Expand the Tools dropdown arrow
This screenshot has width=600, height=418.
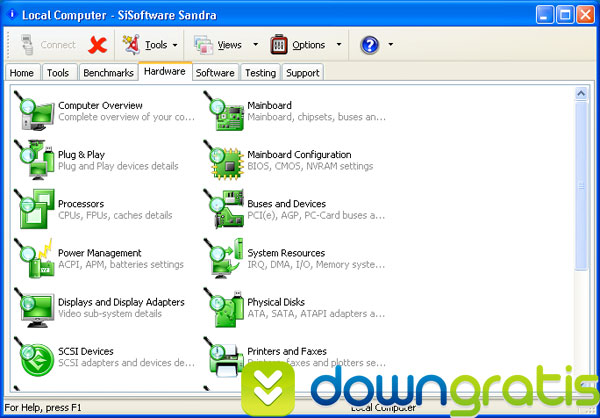175,45
